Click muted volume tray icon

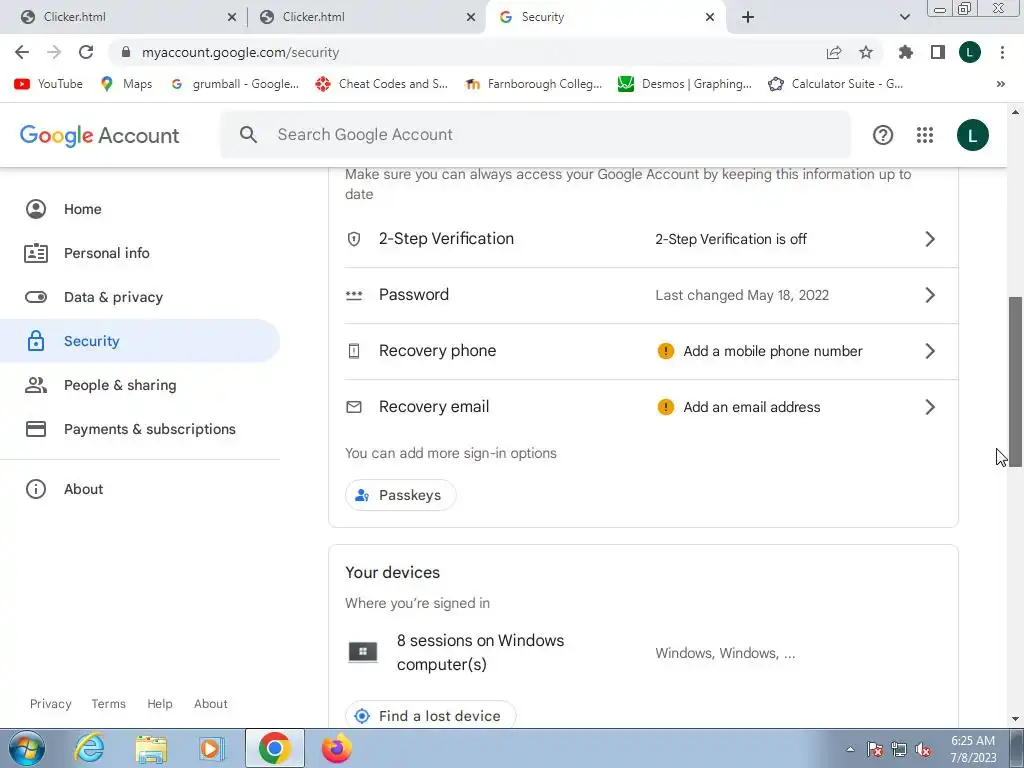pyautogui.click(x=923, y=749)
